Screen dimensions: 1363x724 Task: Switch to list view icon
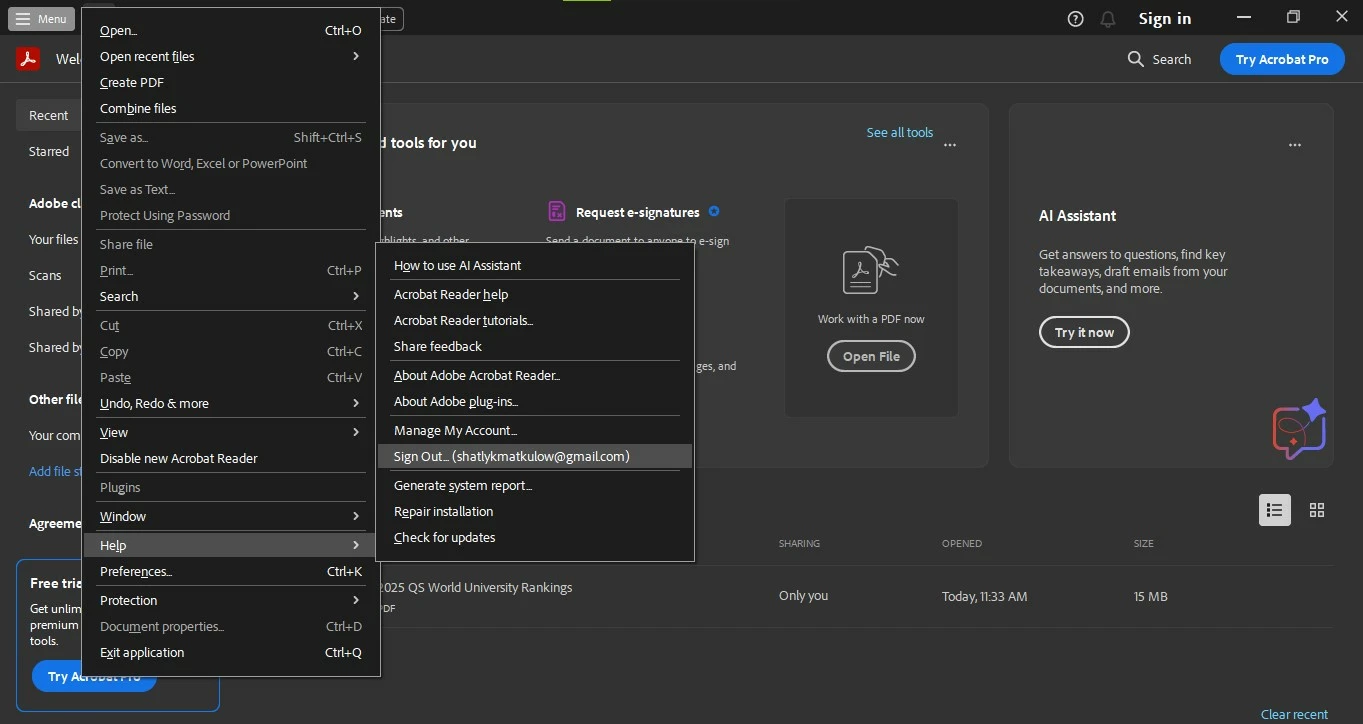click(1275, 510)
